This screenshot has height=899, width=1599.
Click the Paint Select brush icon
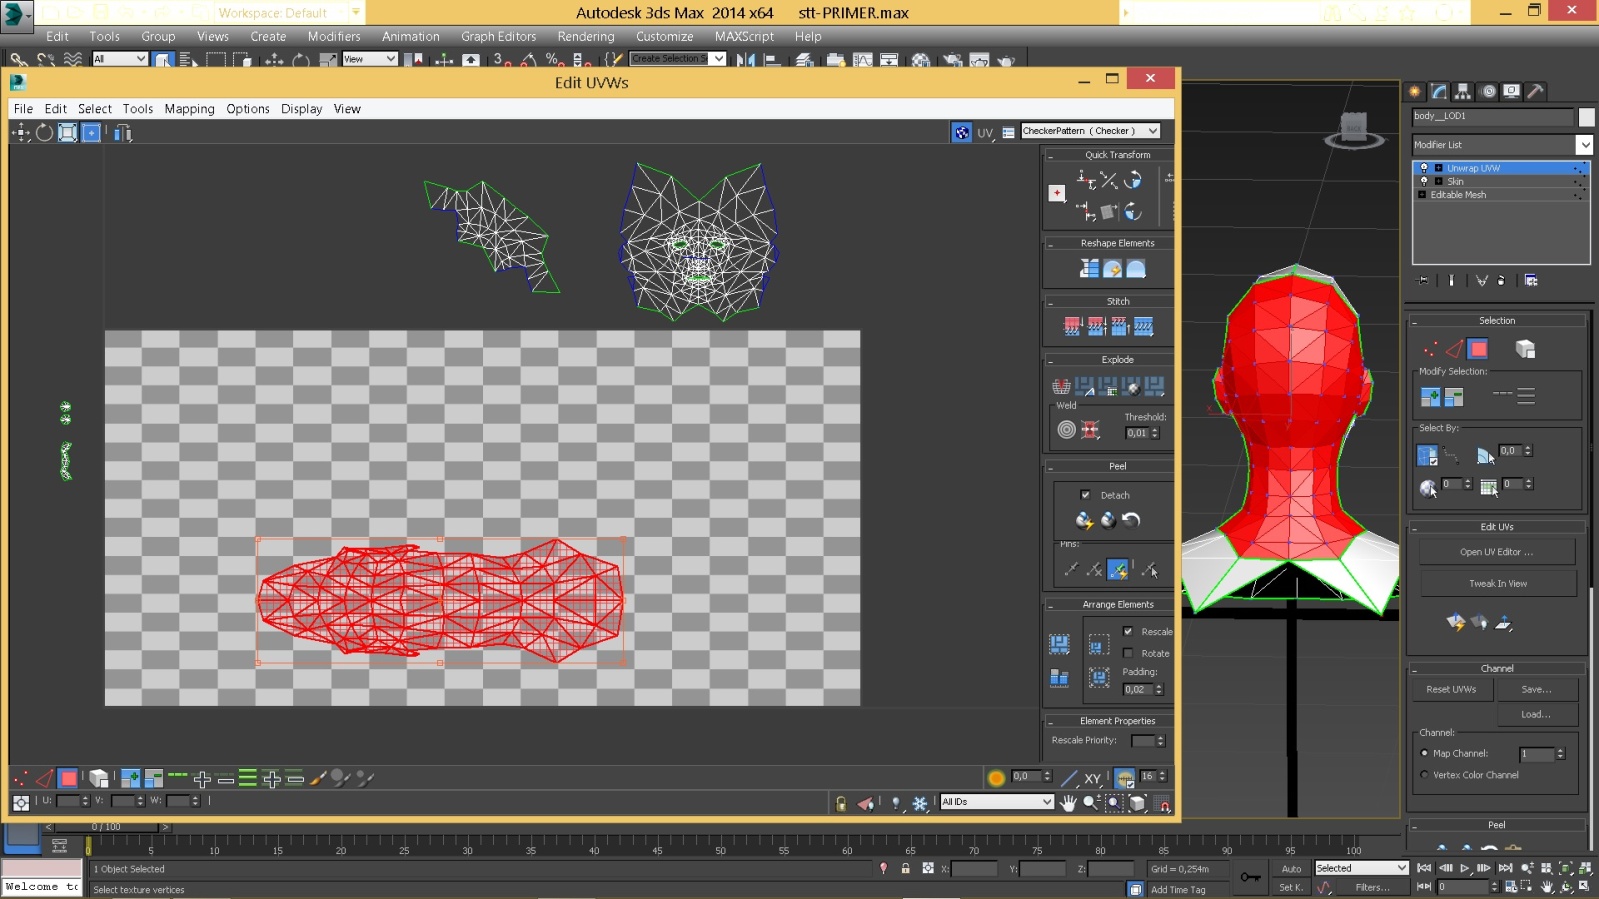[318, 778]
